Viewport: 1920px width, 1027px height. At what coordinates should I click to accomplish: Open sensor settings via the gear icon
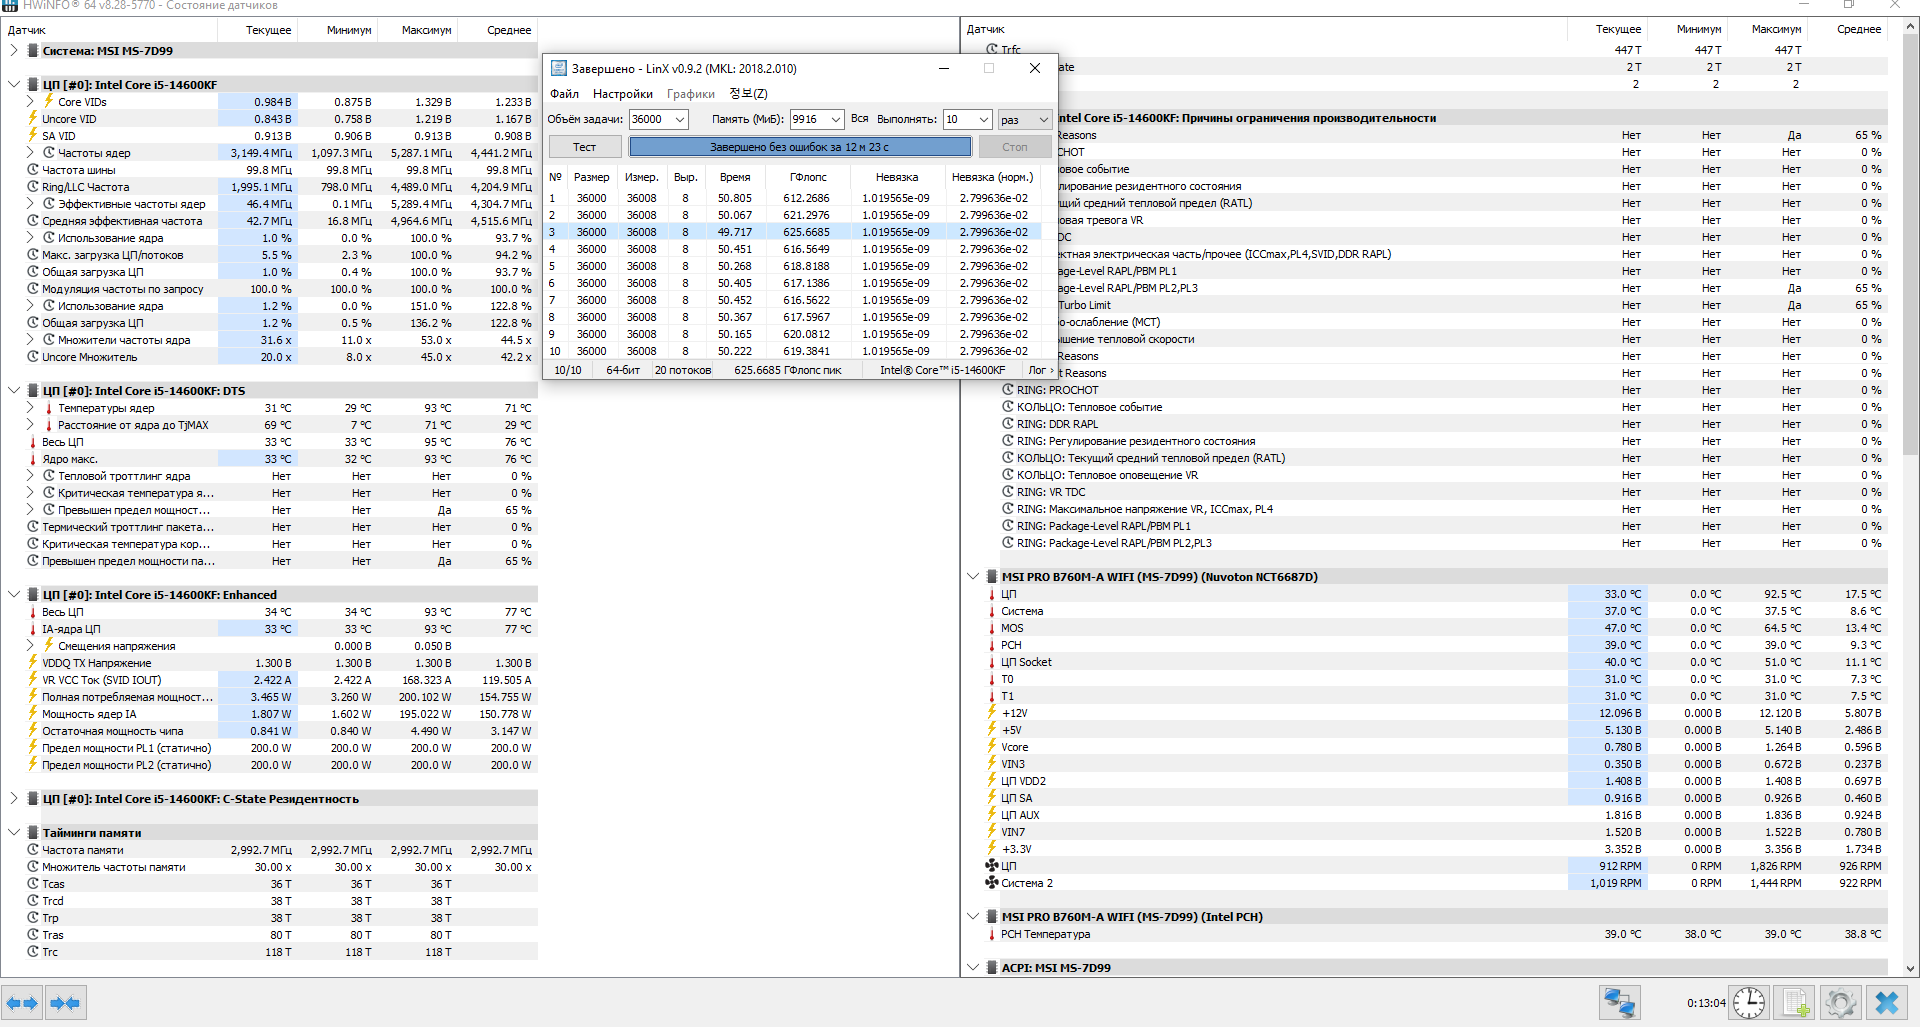pos(1840,1002)
